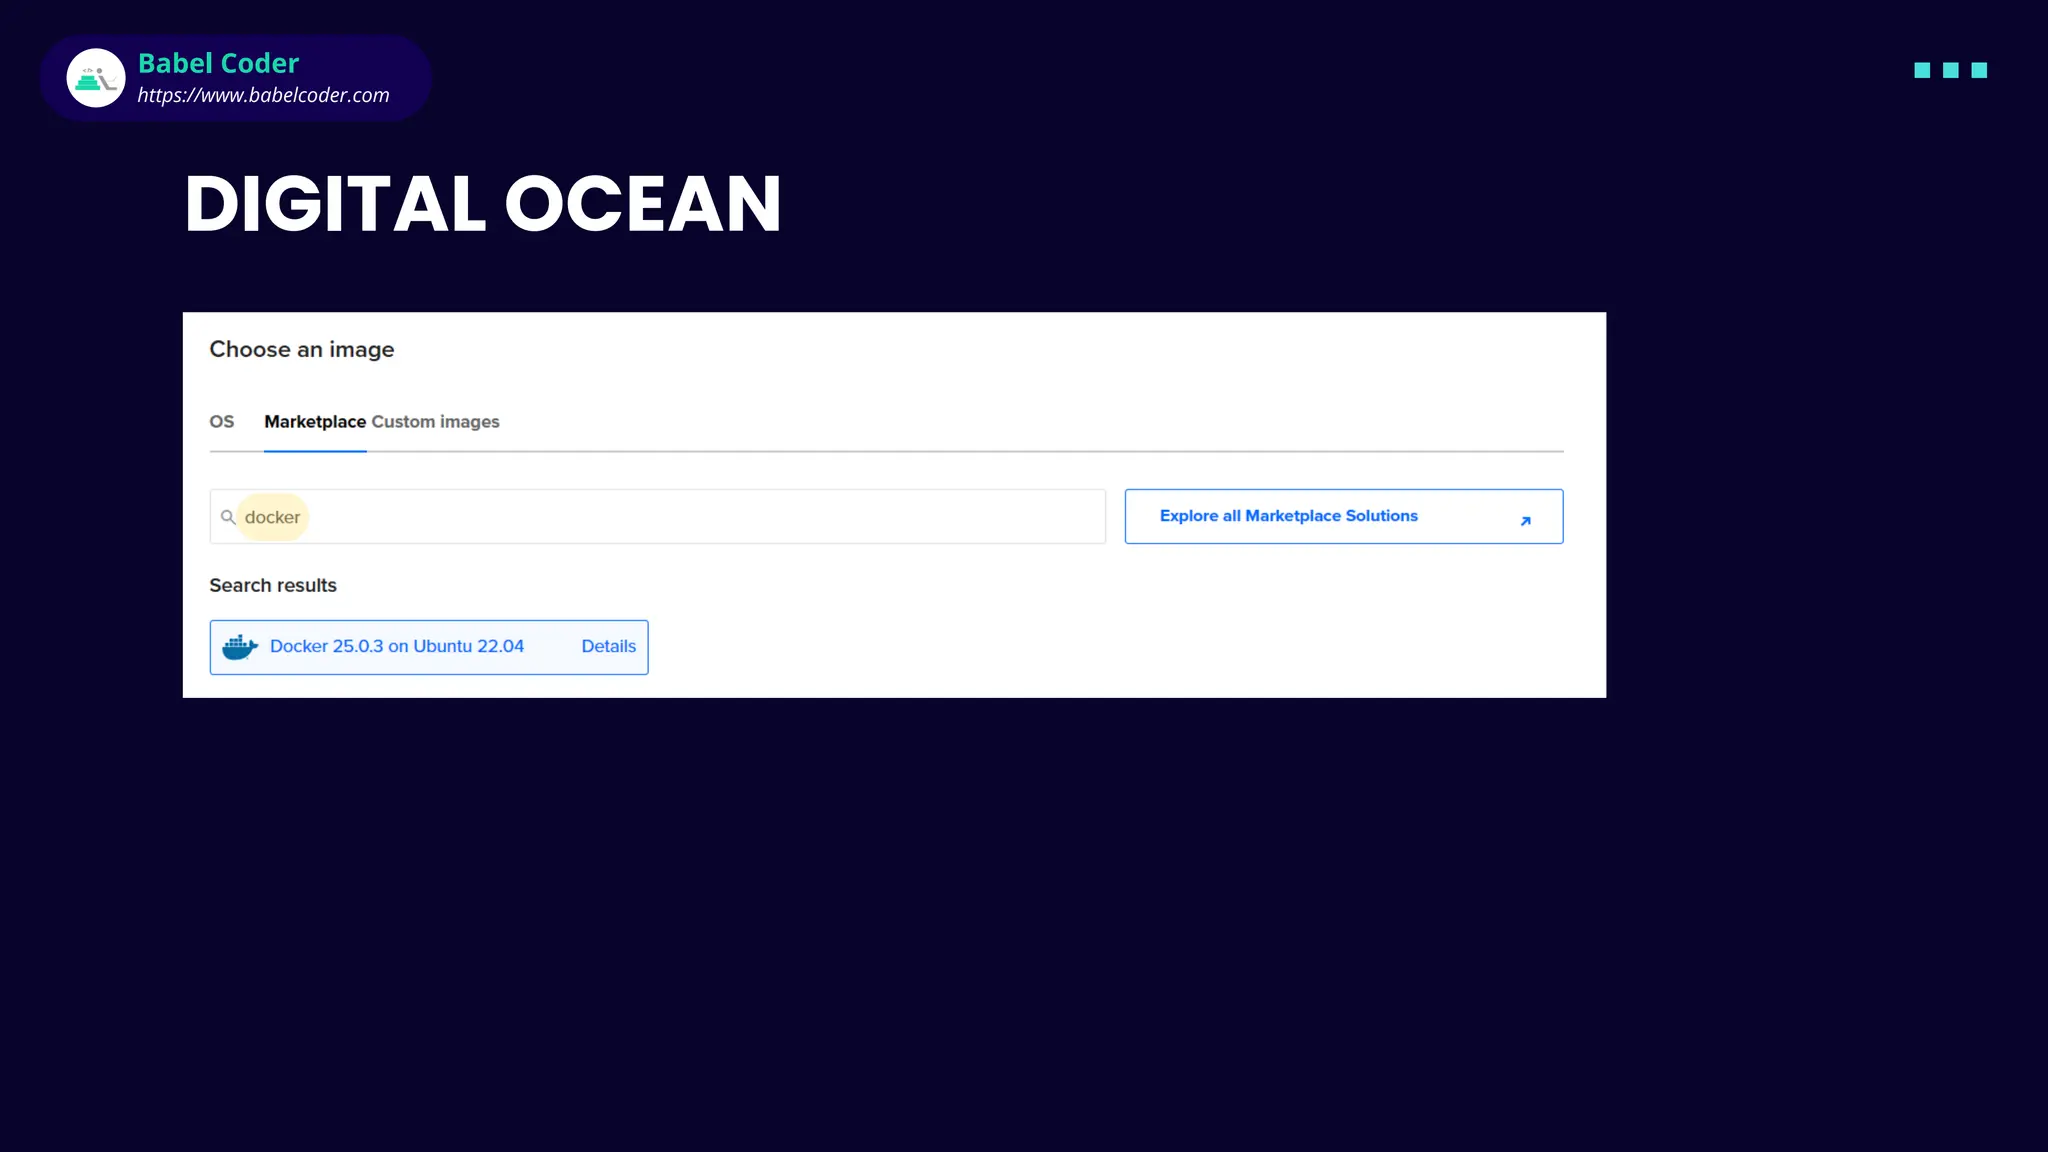Image resolution: width=2048 pixels, height=1152 pixels.
Task: Click the search magnifier icon
Action: pyautogui.click(x=228, y=517)
